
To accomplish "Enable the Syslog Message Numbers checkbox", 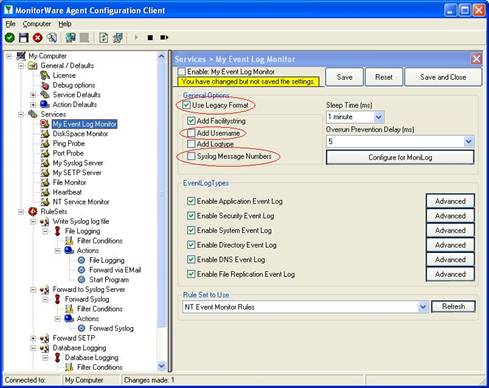I will point(191,156).
